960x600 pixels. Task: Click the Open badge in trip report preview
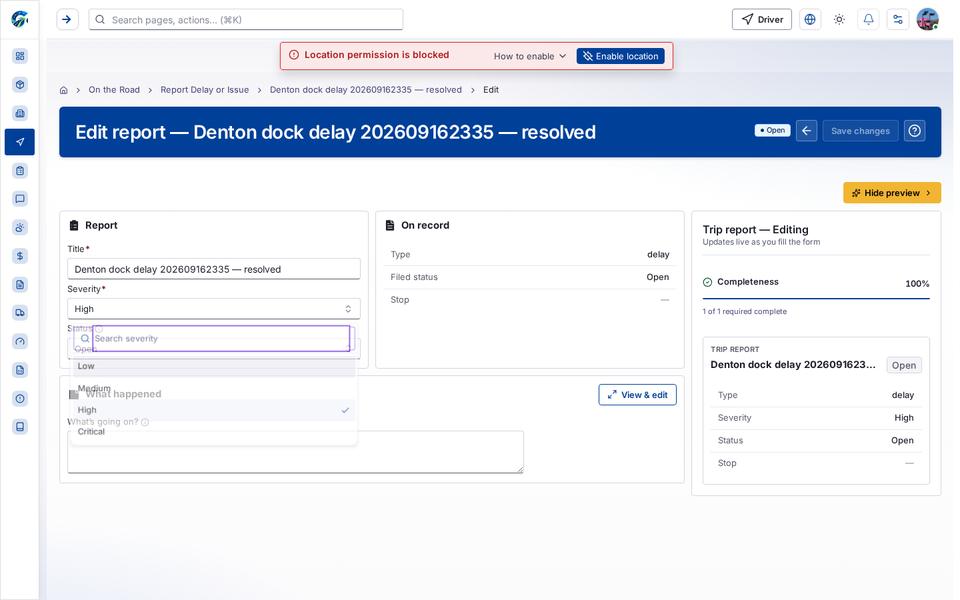(904, 366)
